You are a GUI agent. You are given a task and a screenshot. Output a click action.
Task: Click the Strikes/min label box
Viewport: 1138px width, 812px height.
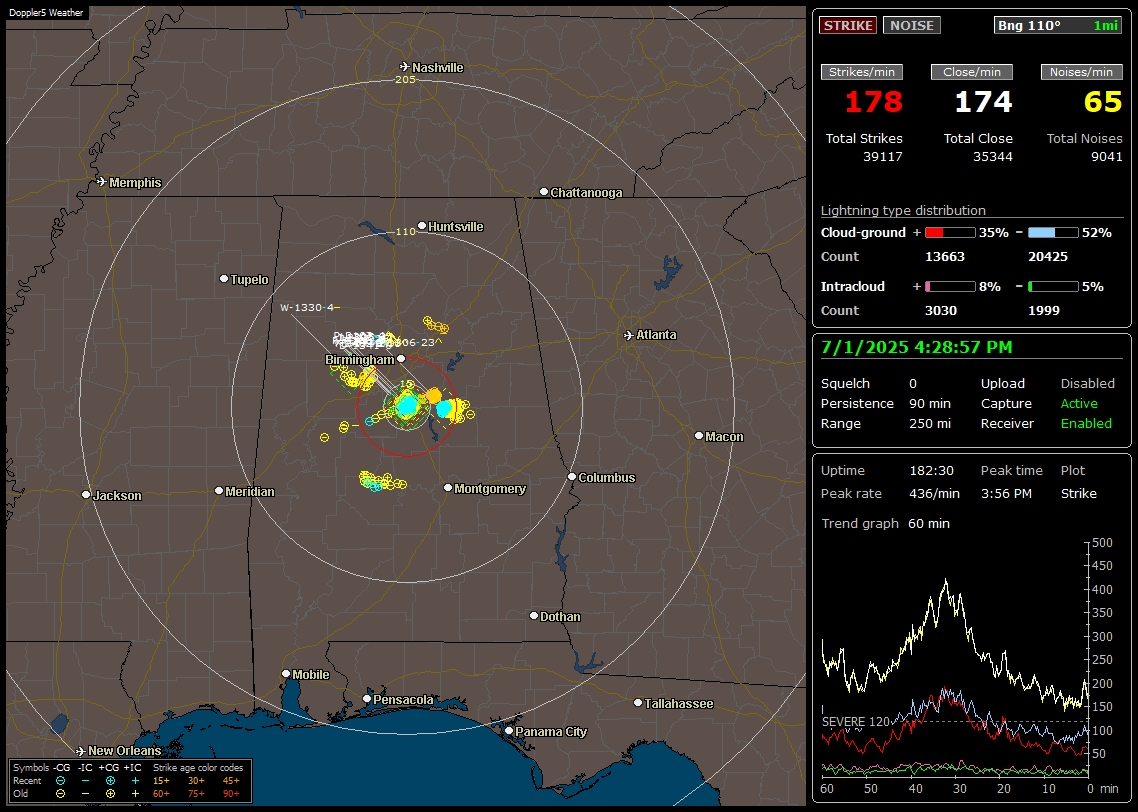[861, 72]
